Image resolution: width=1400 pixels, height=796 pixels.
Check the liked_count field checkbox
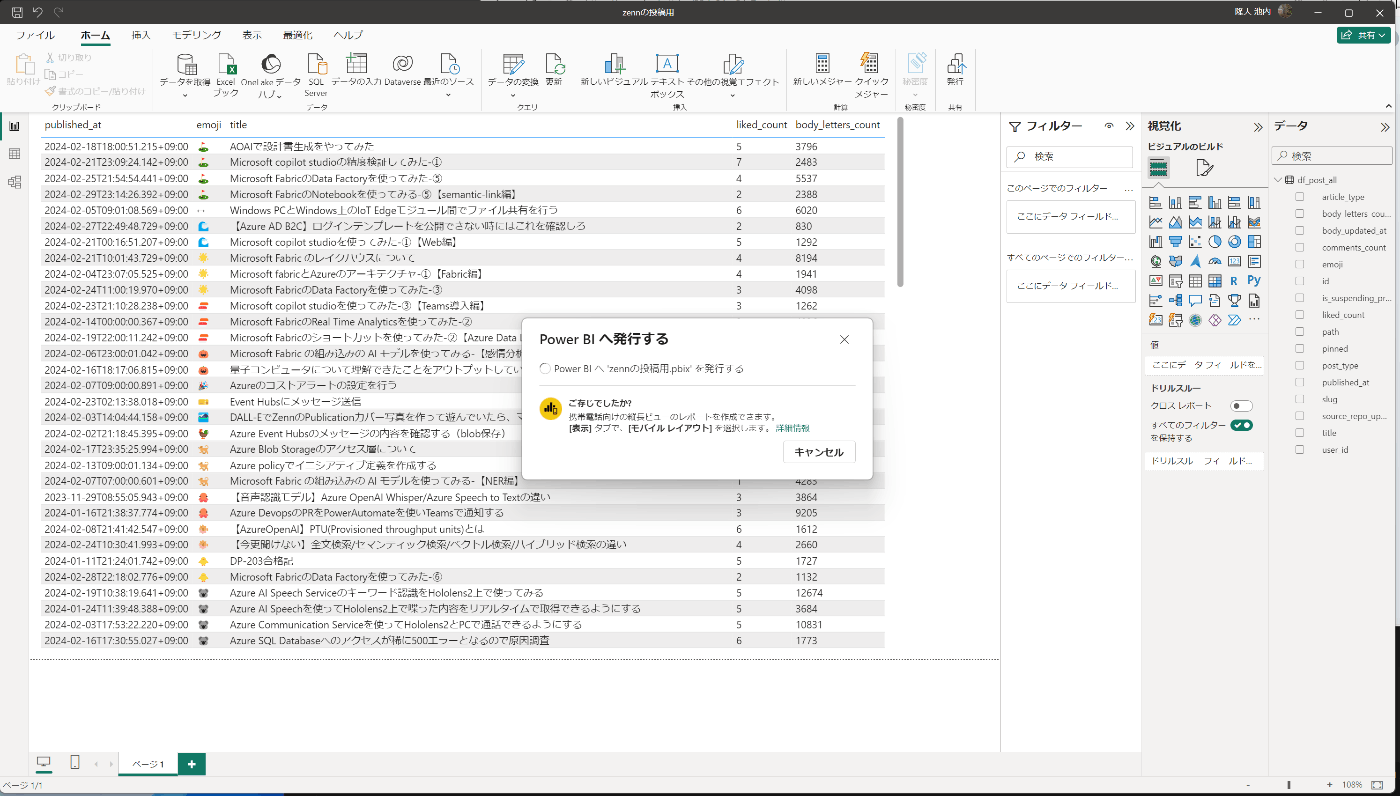[x=1299, y=315]
